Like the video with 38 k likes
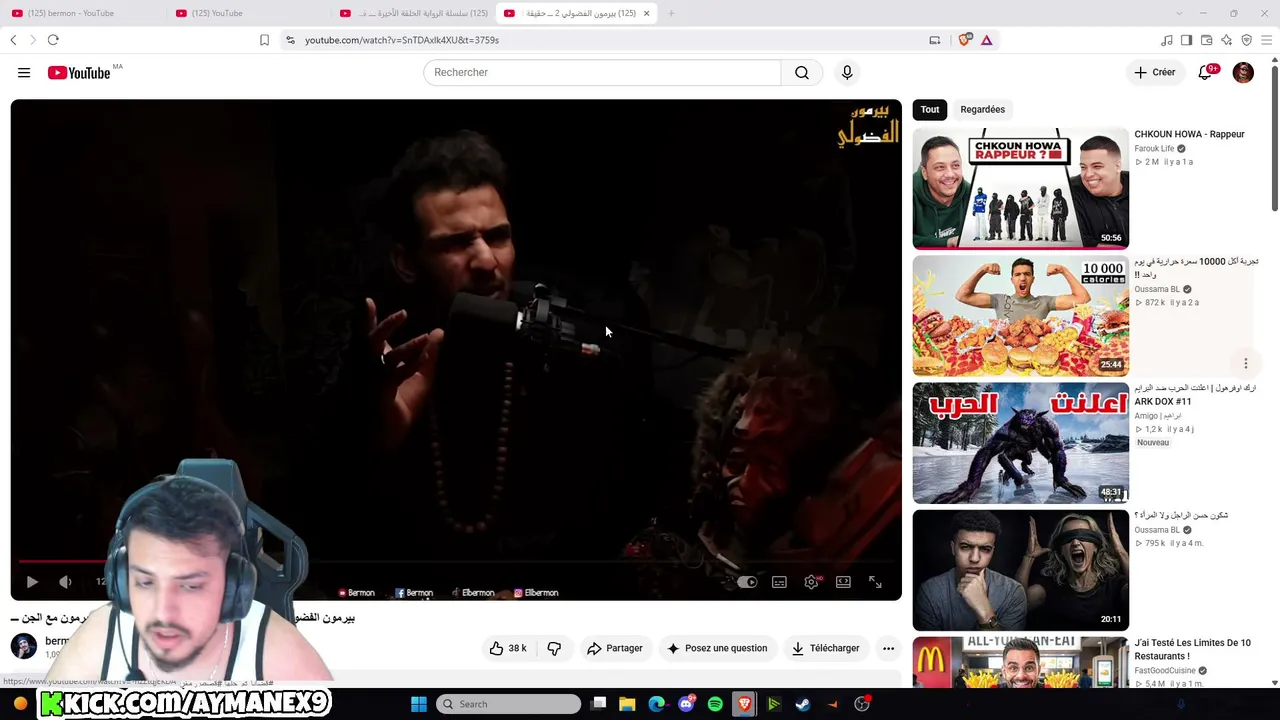 (x=508, y=648)
